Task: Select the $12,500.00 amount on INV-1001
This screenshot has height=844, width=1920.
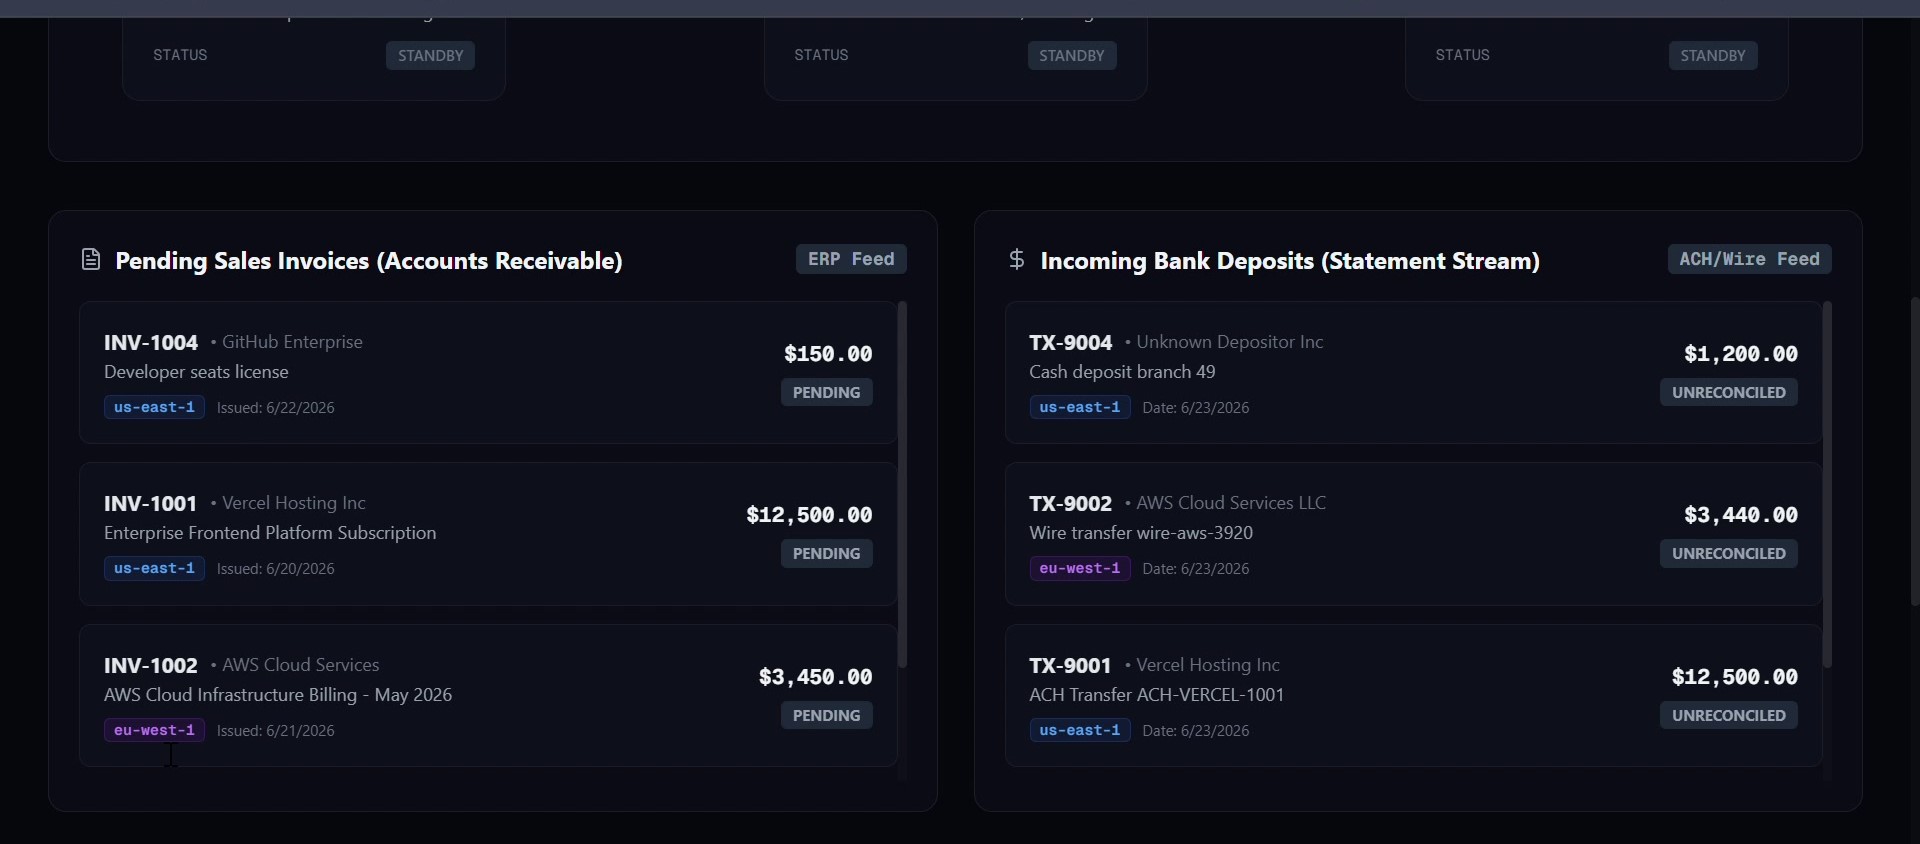Action: click(809, 515)
